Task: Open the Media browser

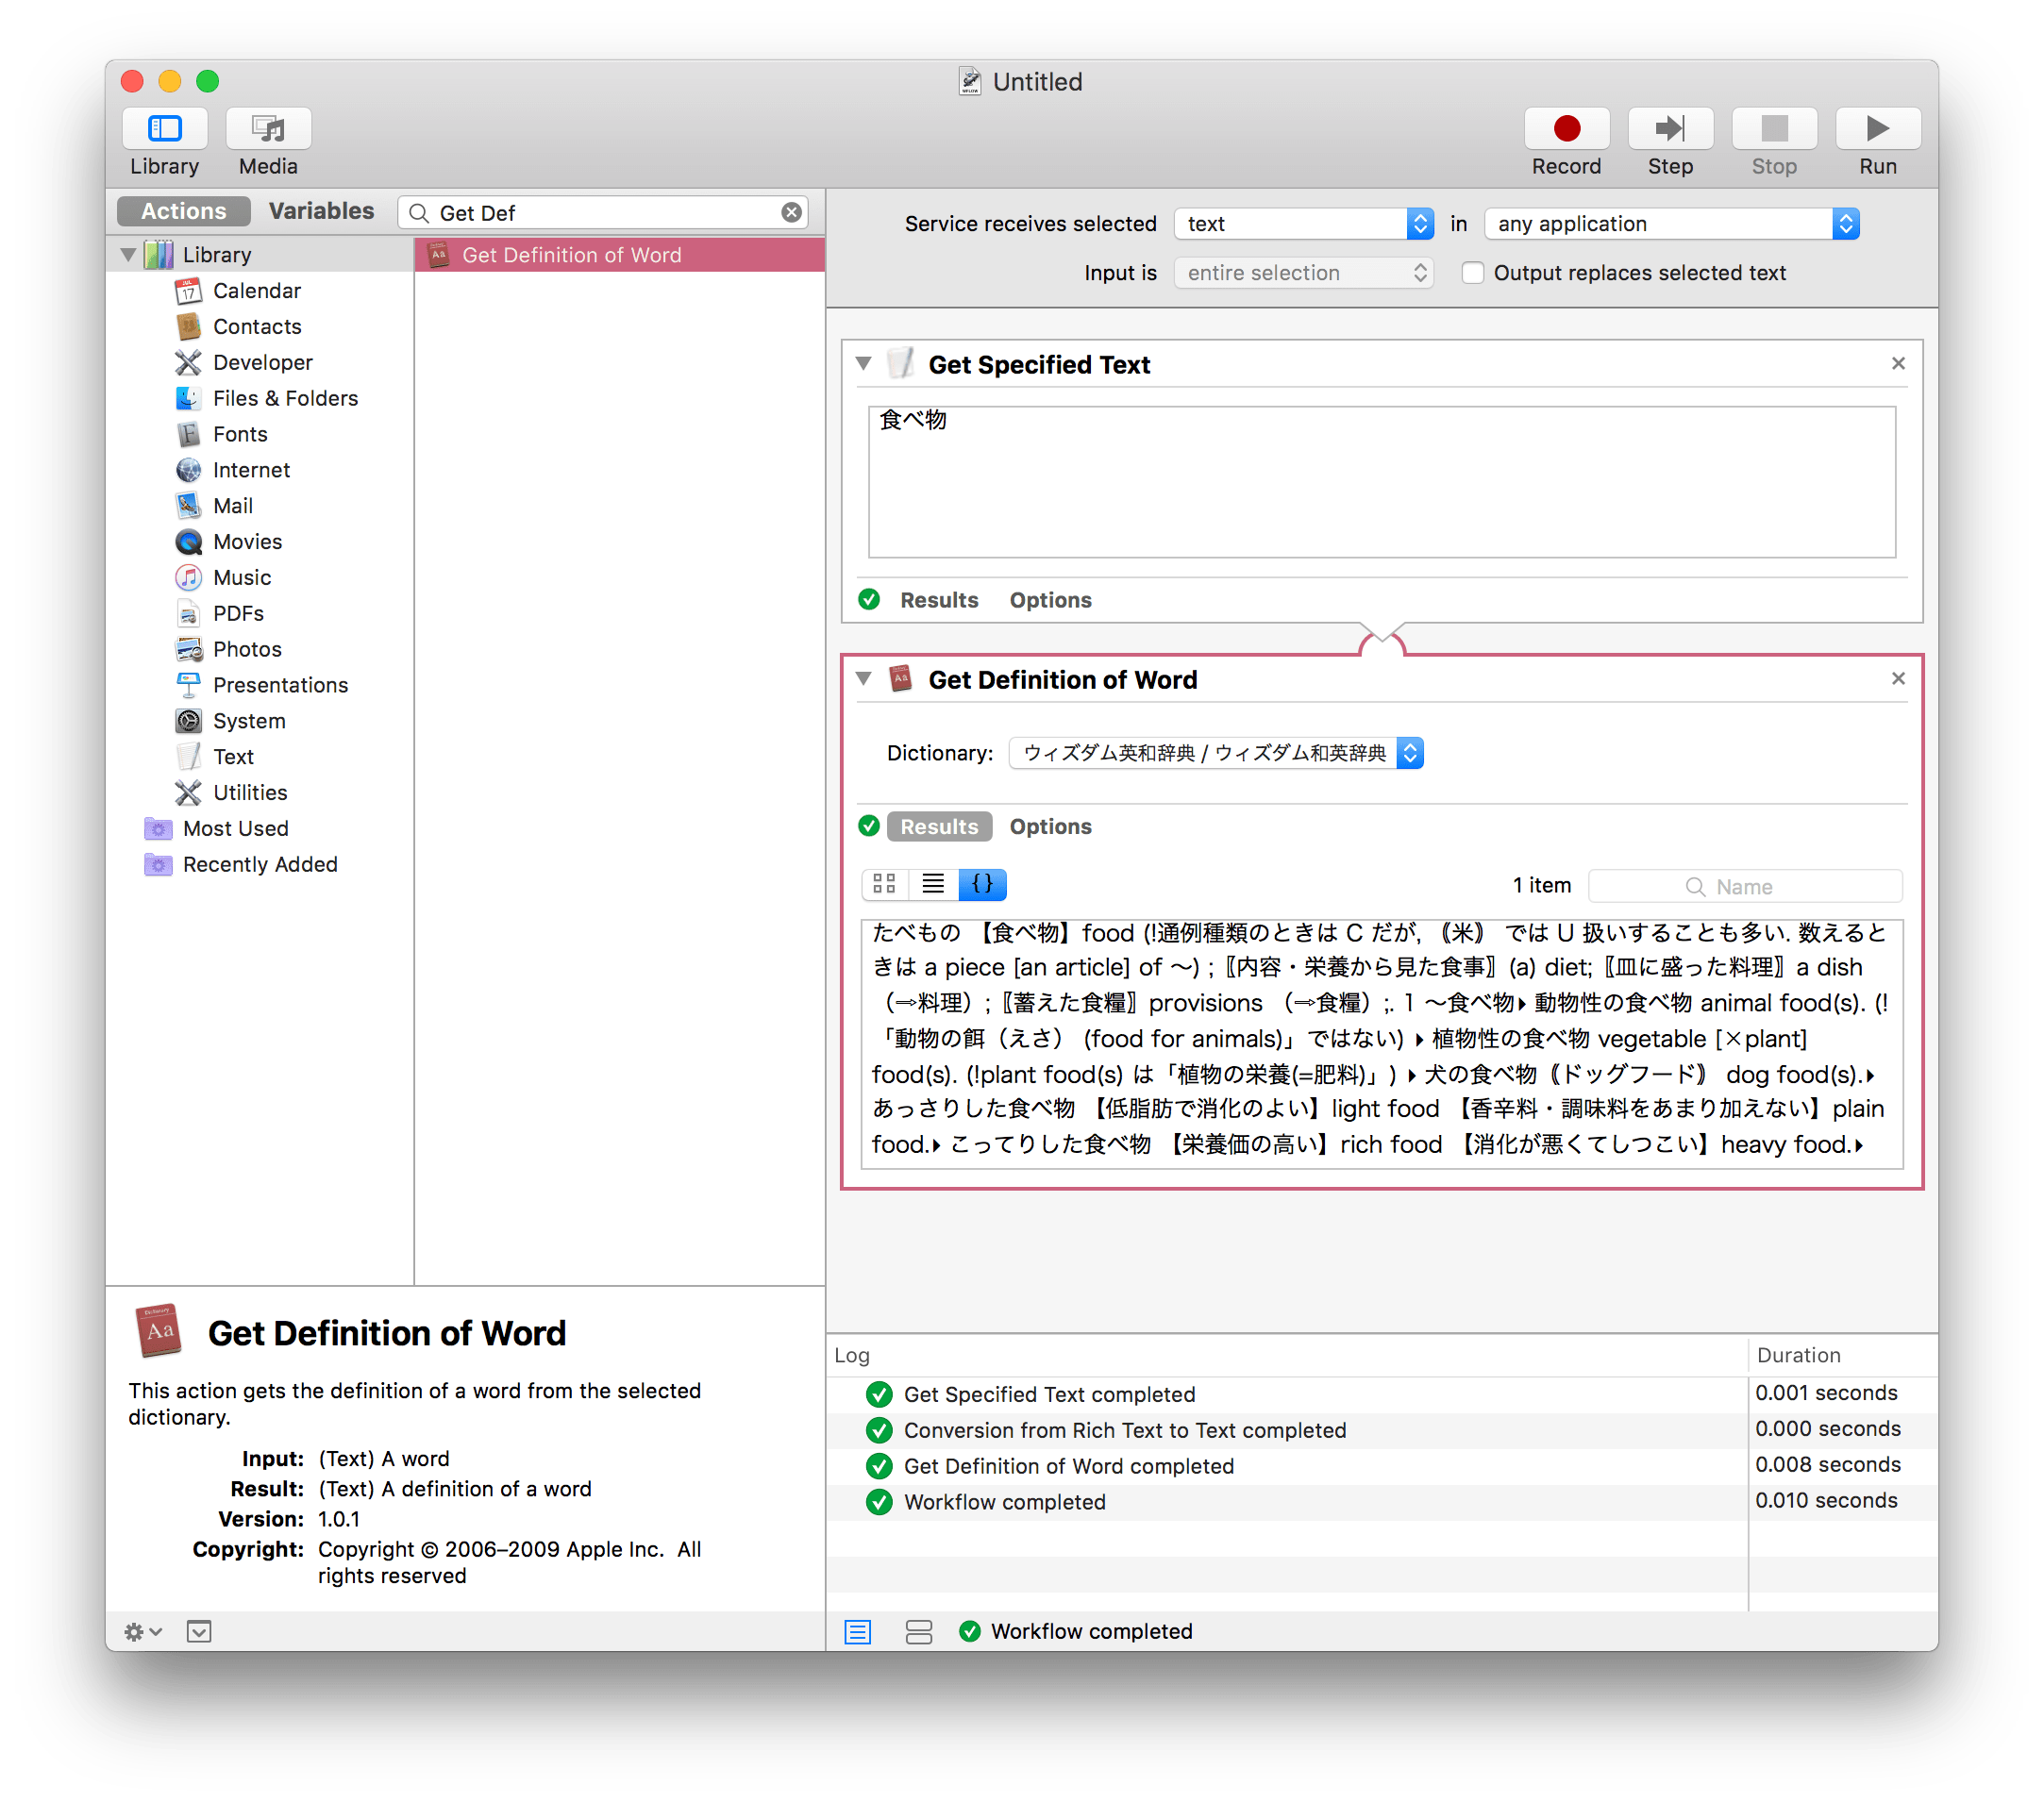Action: pyautogui.click(x=267, y=128)
